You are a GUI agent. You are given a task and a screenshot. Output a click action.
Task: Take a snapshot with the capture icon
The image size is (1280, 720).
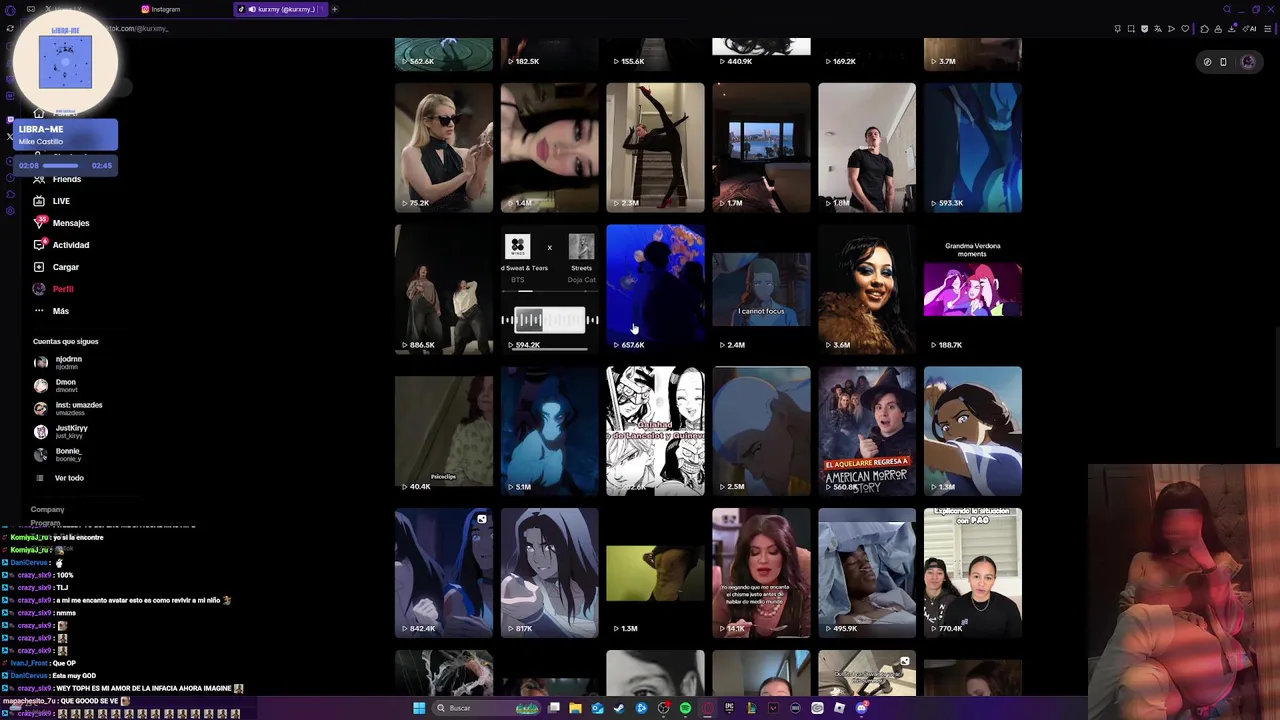click(x=1131, y=29)
